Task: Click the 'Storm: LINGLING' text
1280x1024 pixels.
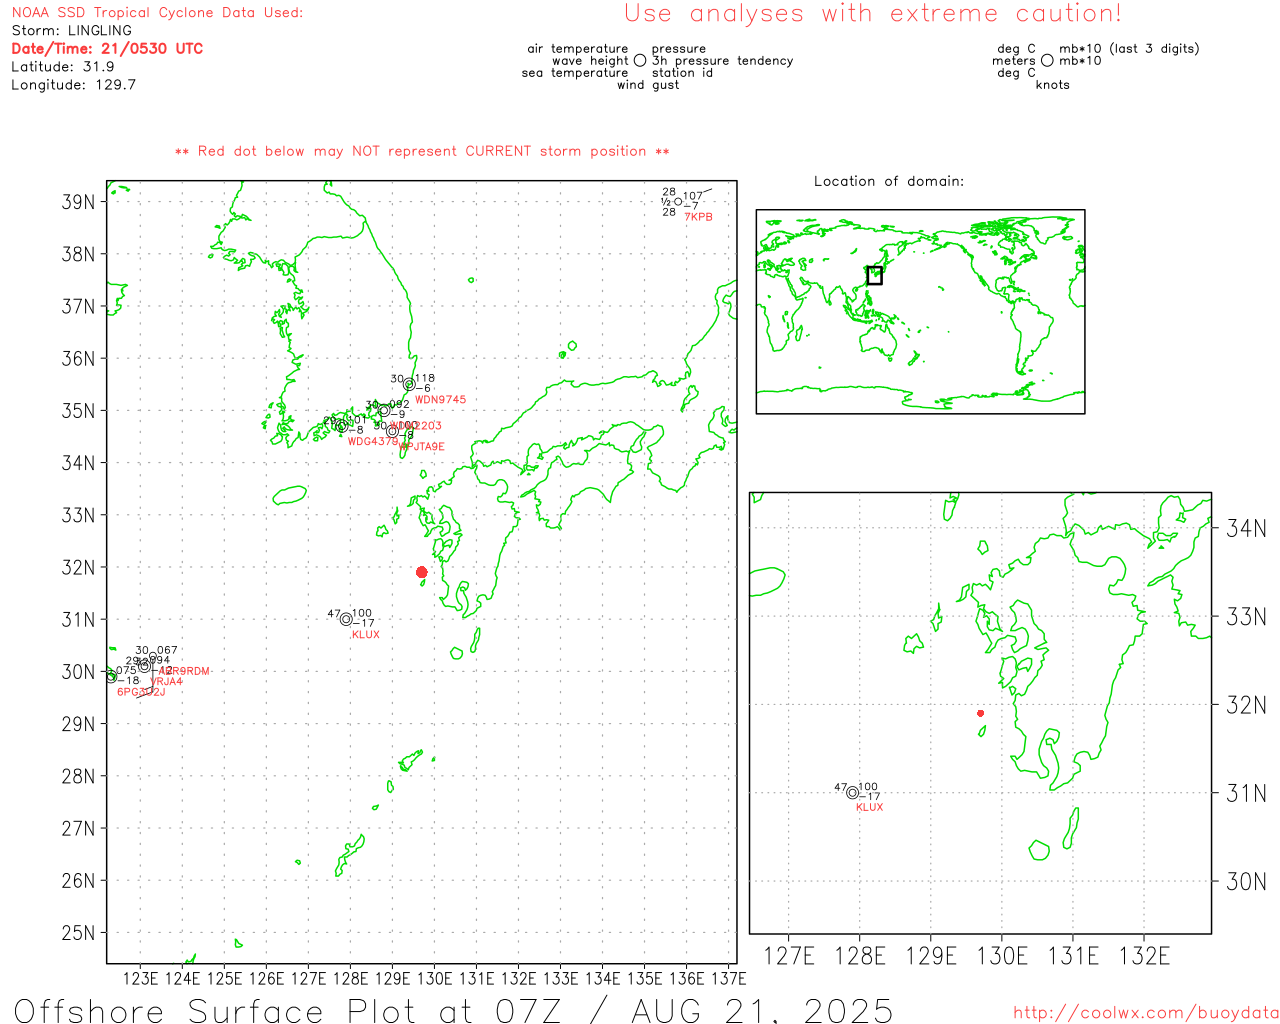Action: pos(71,31)
